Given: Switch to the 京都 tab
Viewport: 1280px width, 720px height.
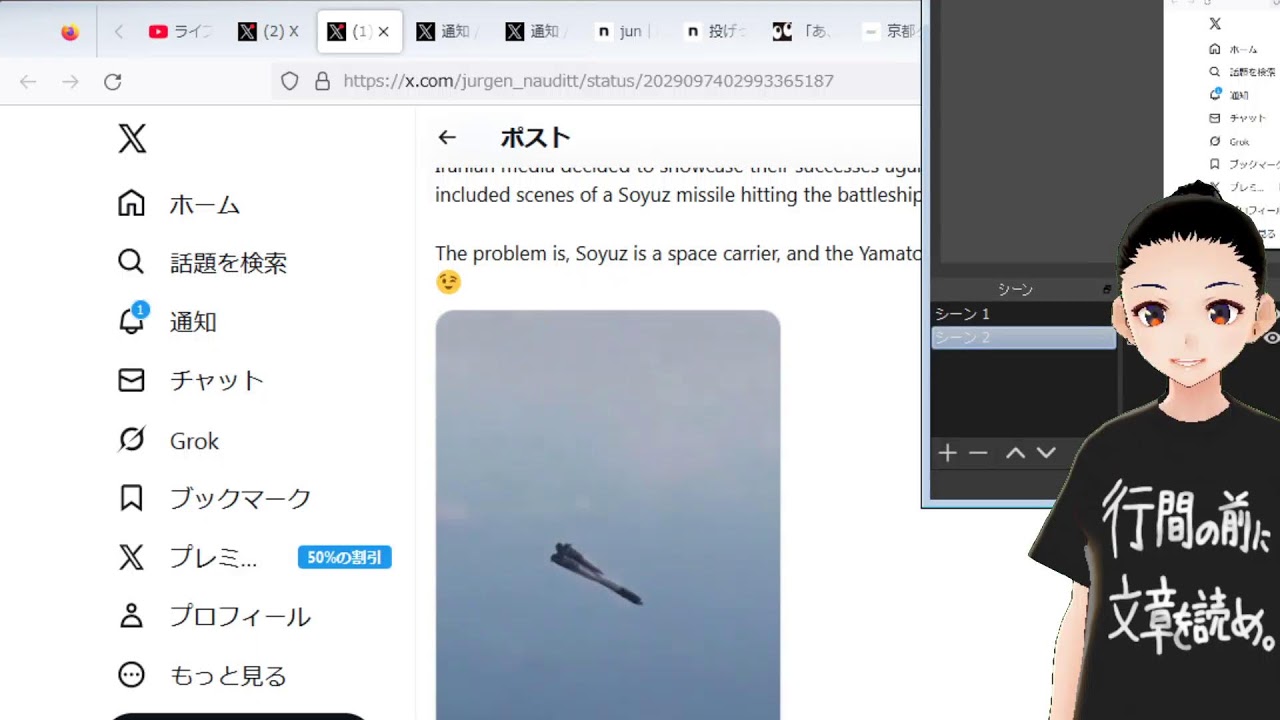Looking at the screenshot, I should click(888, 32).
